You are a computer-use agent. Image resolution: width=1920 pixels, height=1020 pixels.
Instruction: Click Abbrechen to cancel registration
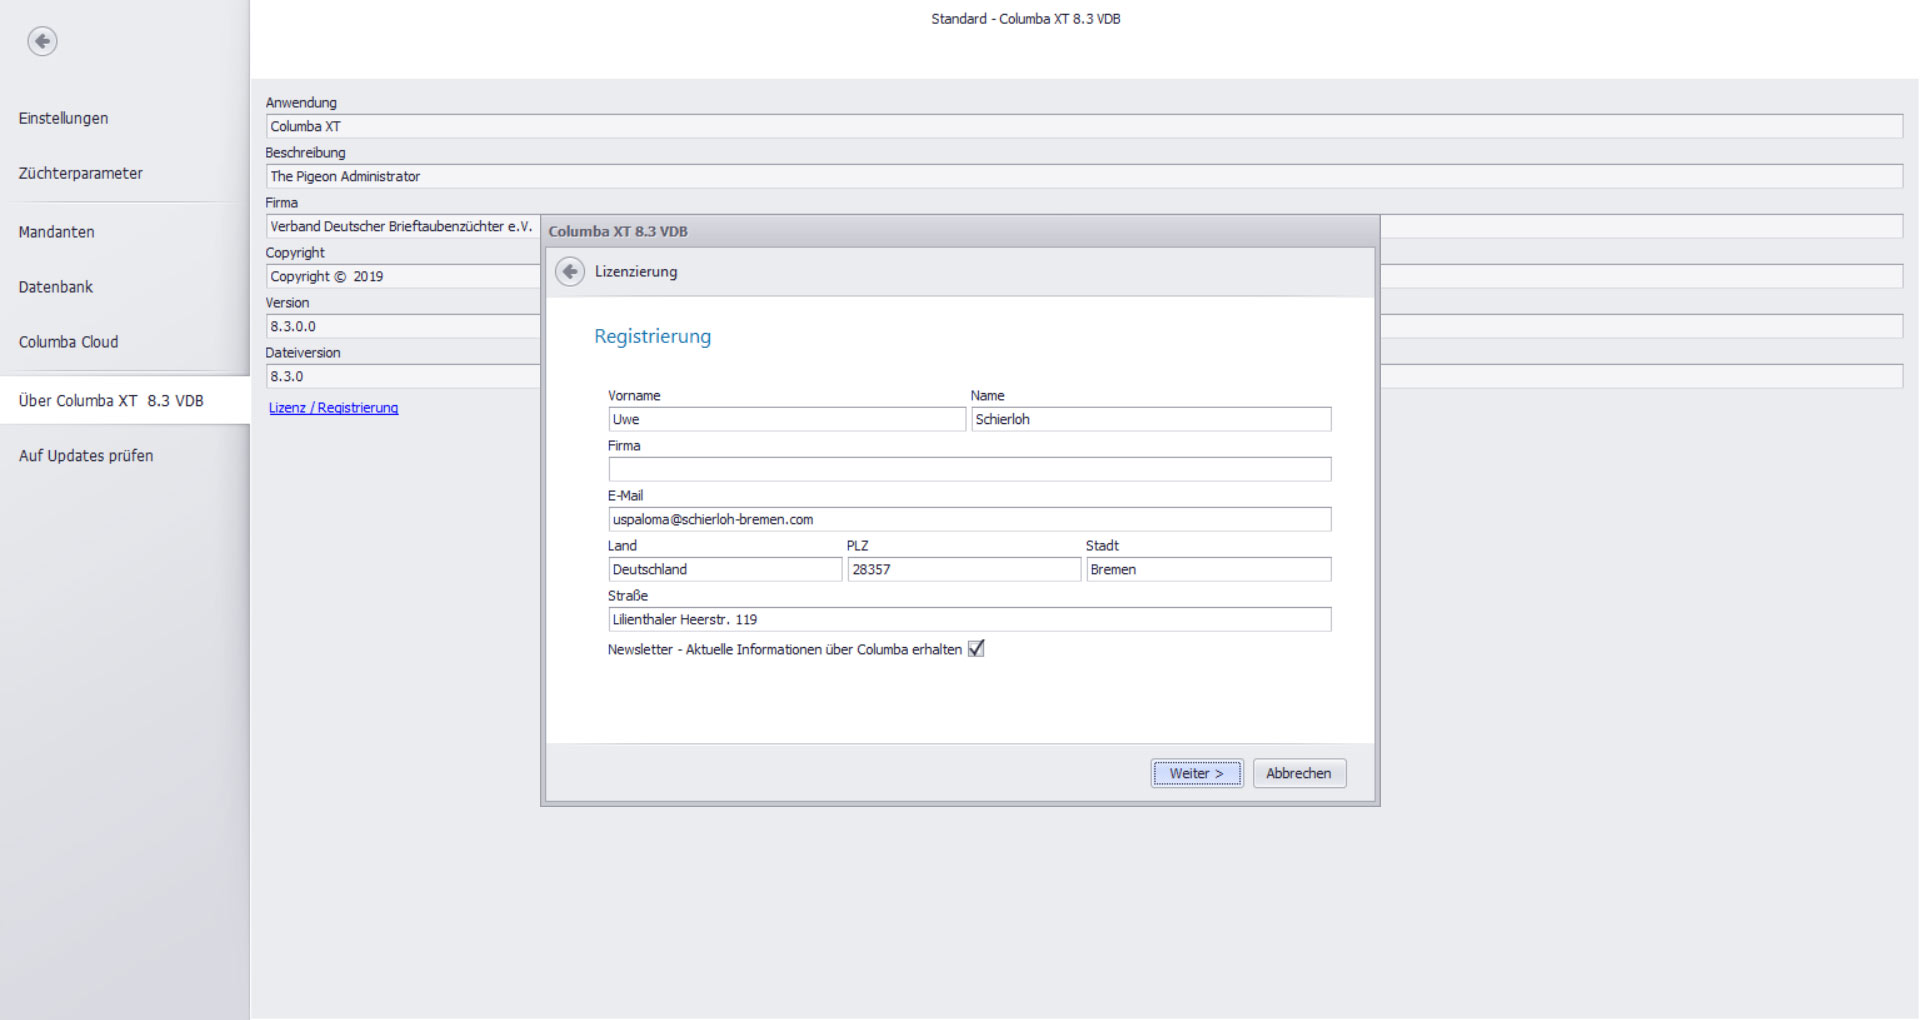(x=1298, y=773)
